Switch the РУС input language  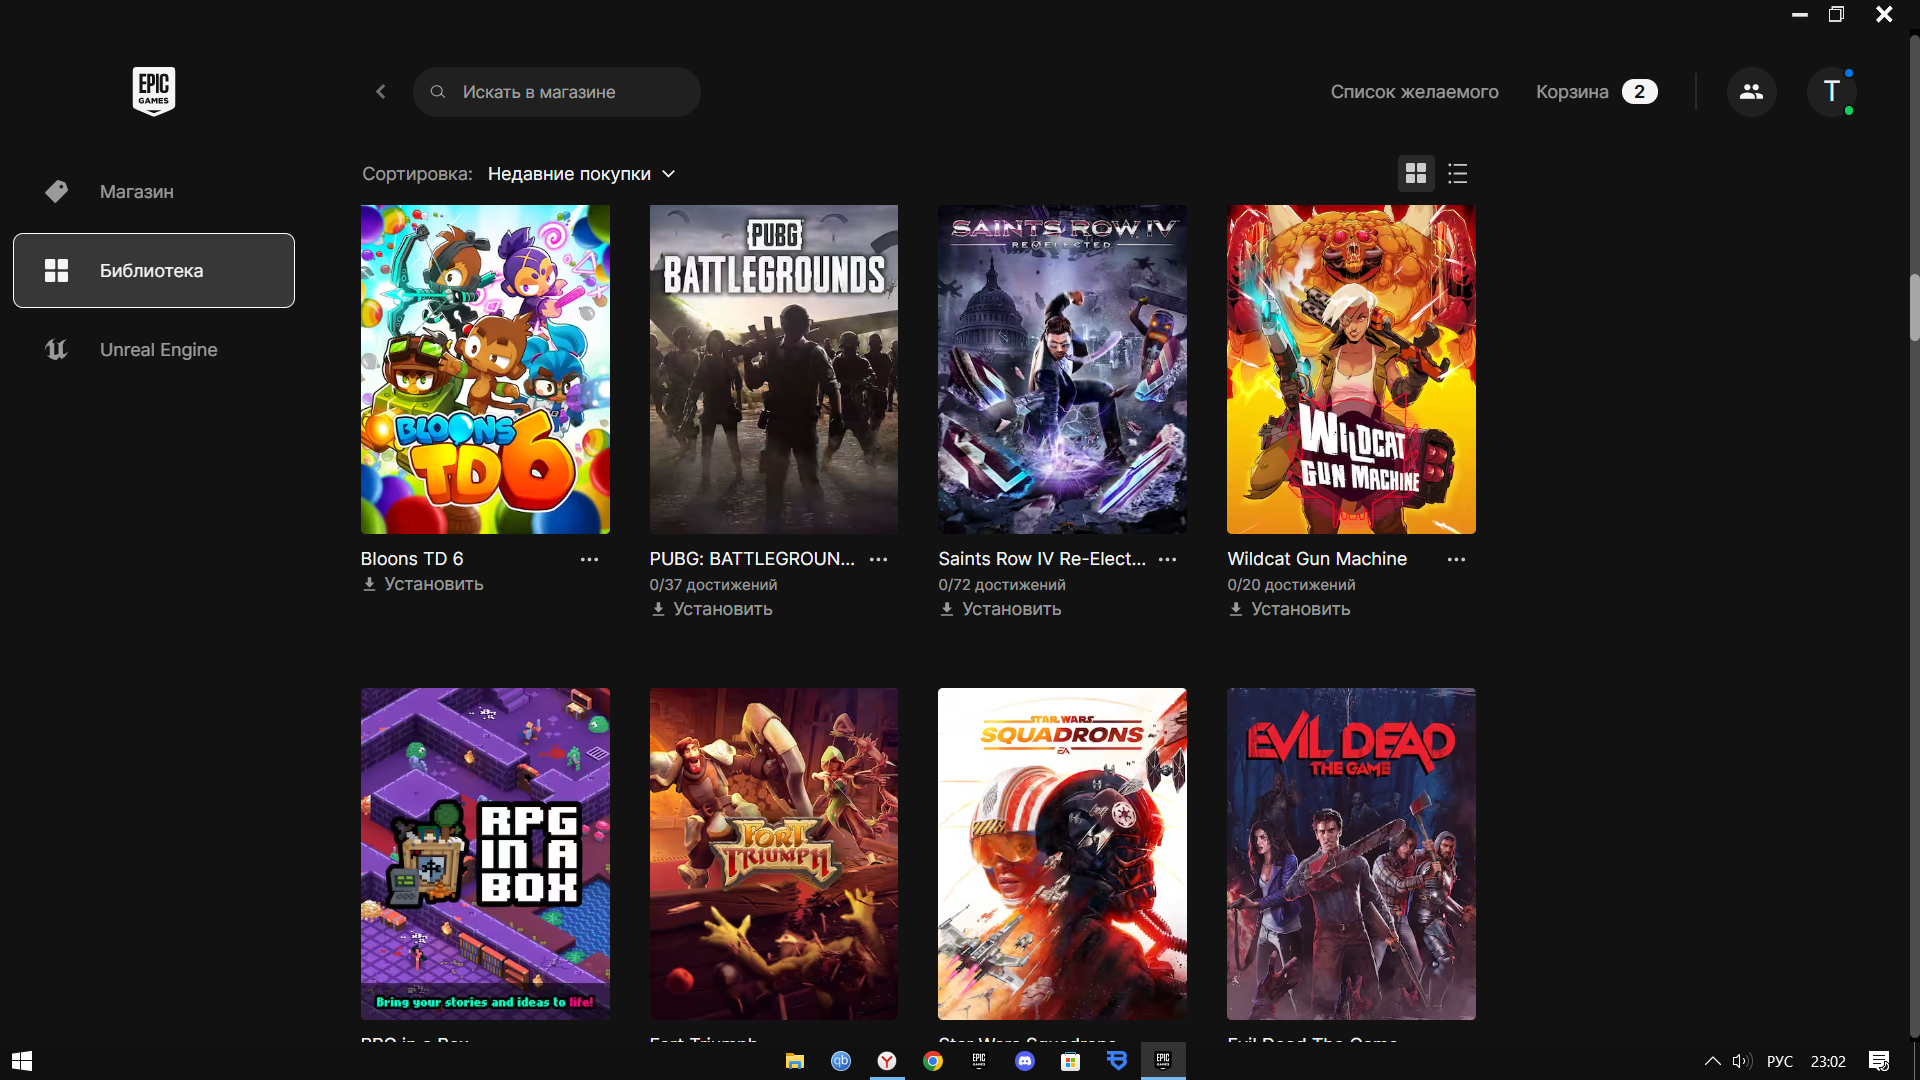point(1780,1061)
